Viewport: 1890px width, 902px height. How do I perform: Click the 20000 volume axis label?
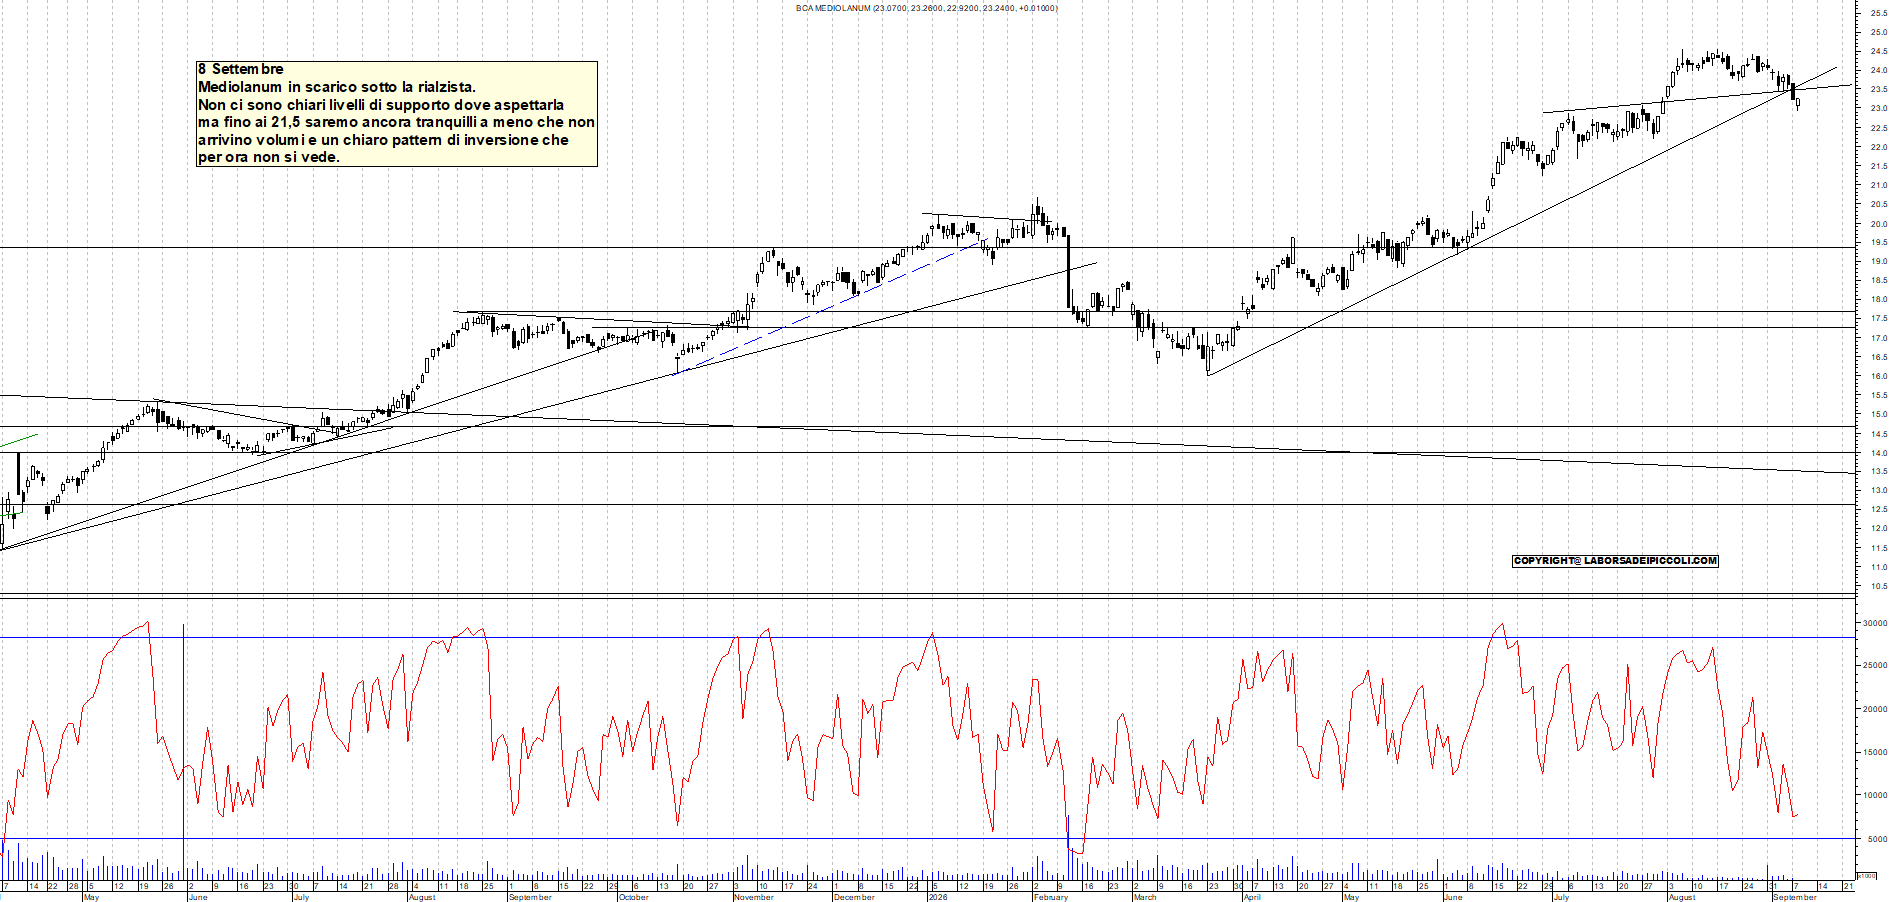(x=1874, y=709)
